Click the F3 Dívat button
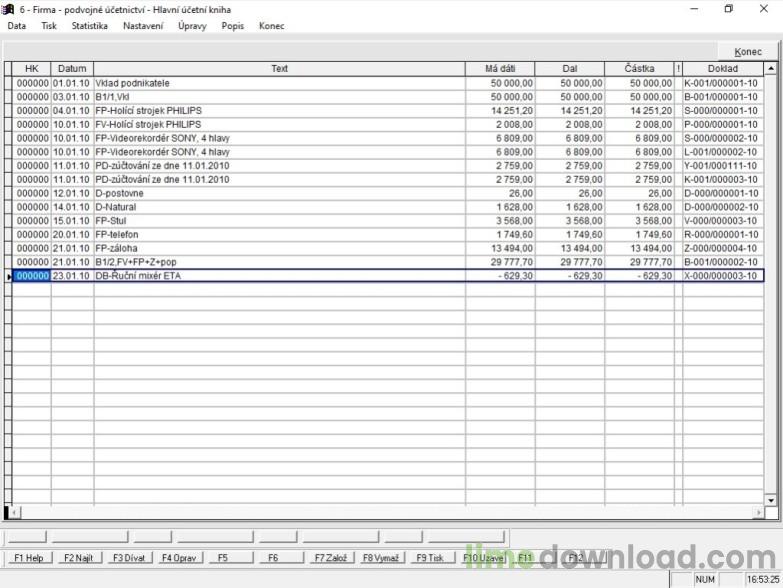Viewport: 783px width, 588px height. click(x=128, y=558)
